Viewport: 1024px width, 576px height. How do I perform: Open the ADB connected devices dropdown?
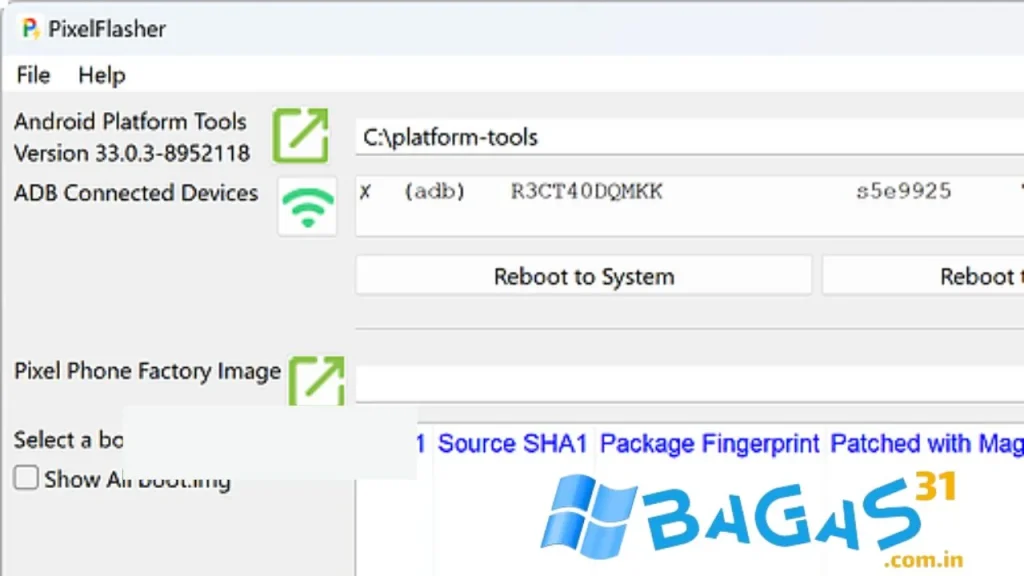(690, 205)
